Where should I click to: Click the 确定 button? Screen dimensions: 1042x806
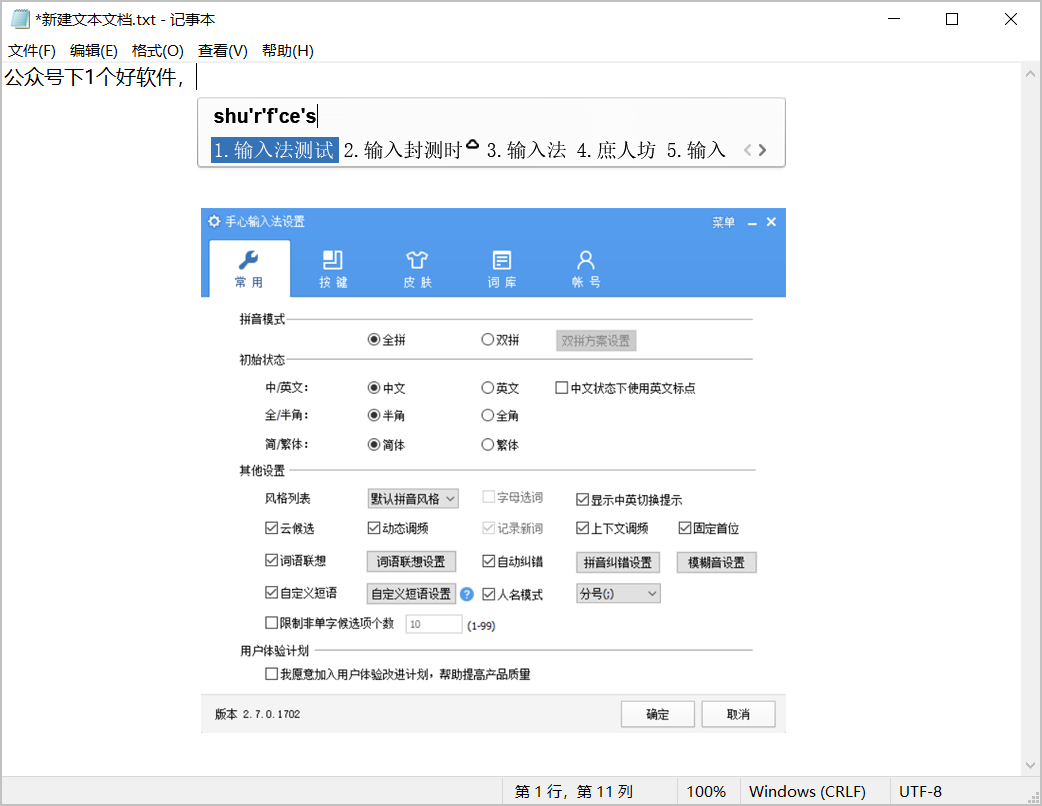(657, 714)
